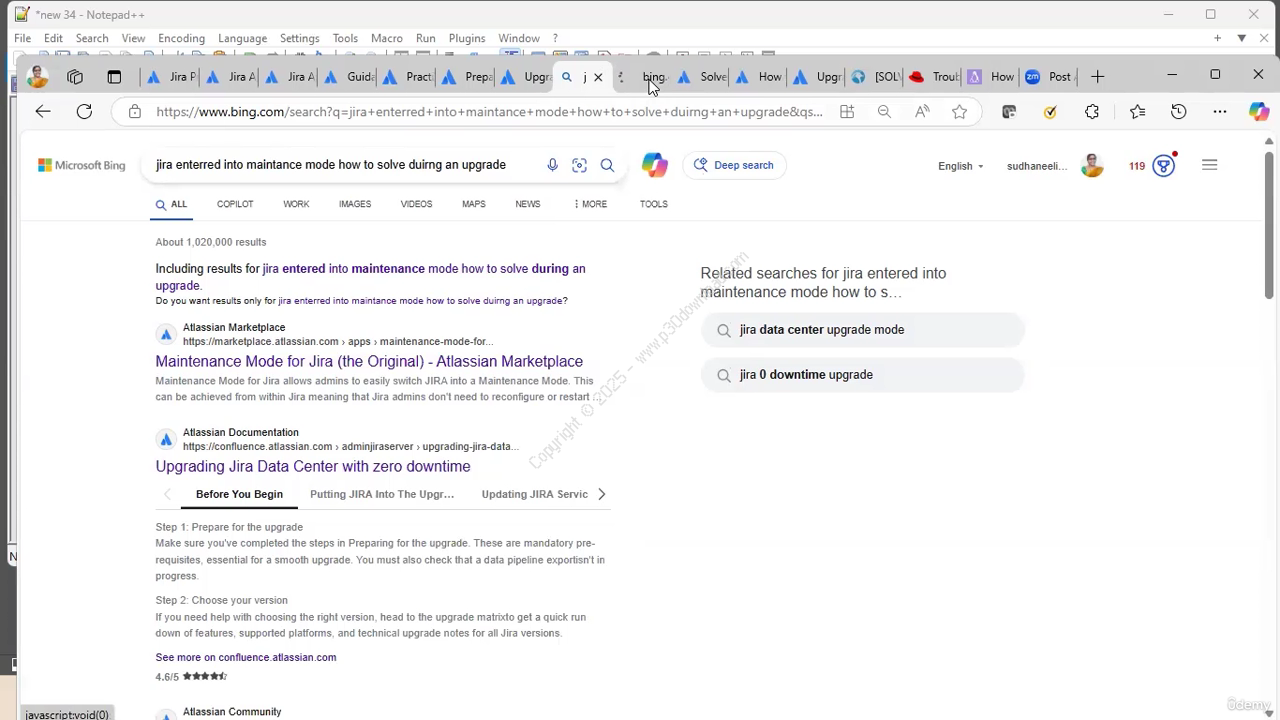Open the English language dropdown
This screenshot has width=1280, height=720.
[x=961, y=166]
